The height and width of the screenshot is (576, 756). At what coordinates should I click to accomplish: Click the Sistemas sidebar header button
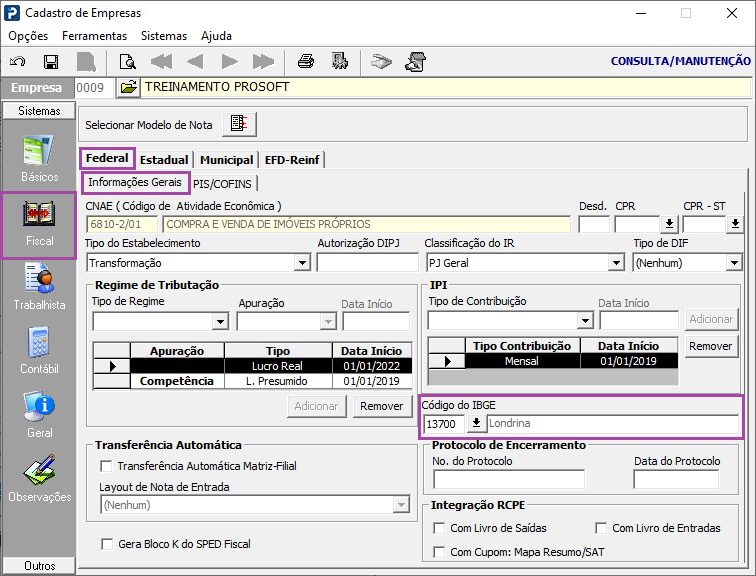click(x=39, y=111)
